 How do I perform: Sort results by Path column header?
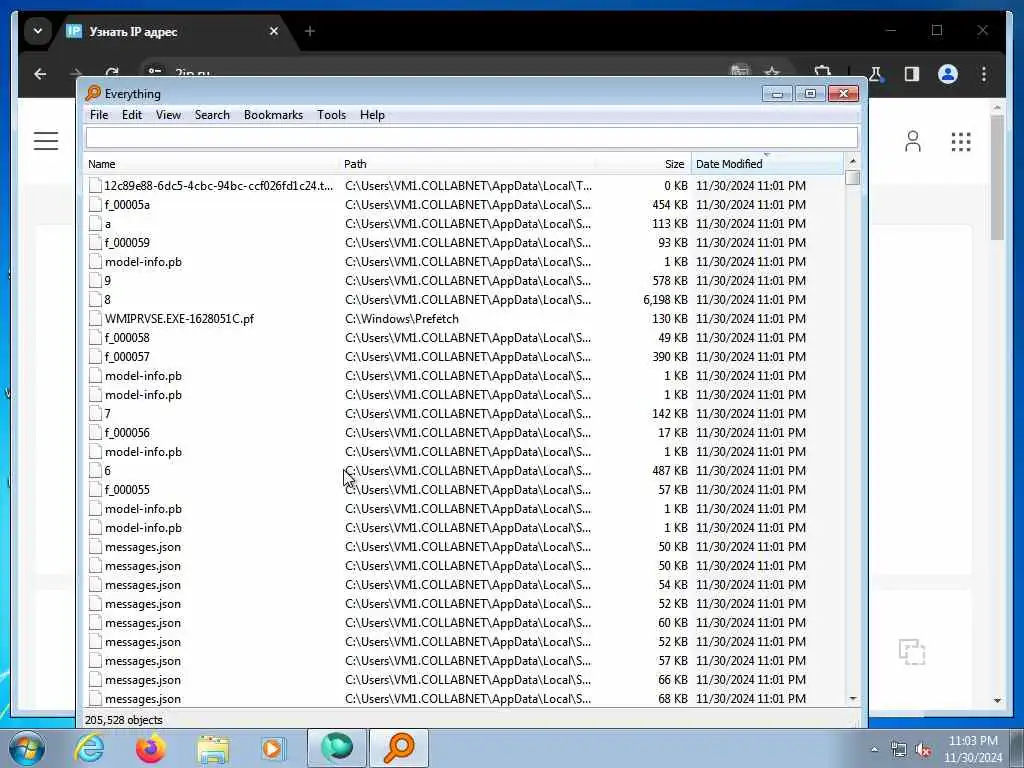coord(468,164)
